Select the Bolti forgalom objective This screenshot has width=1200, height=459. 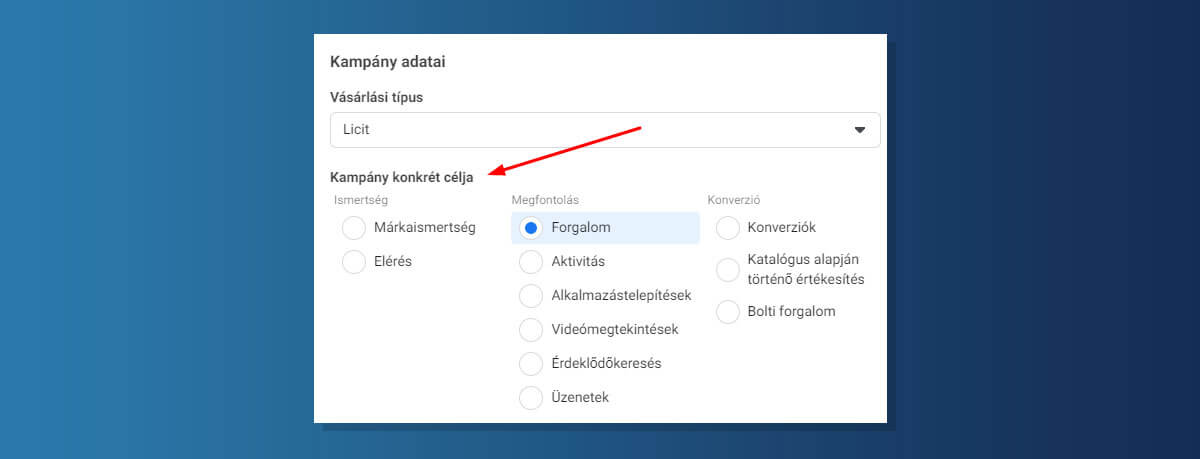click(728, 312)
